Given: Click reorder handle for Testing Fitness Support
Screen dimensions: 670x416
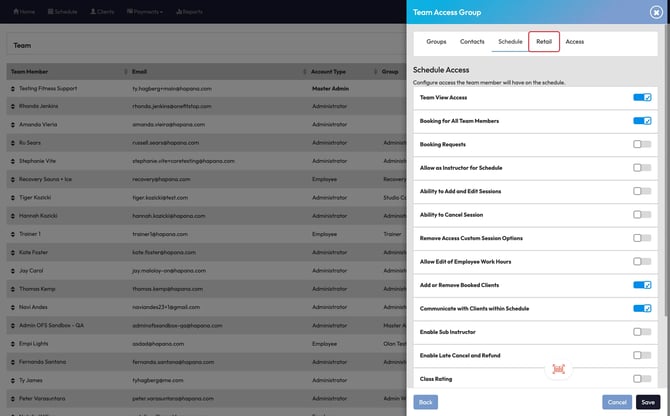Looking at the screenshot, I should pos(14,89).
